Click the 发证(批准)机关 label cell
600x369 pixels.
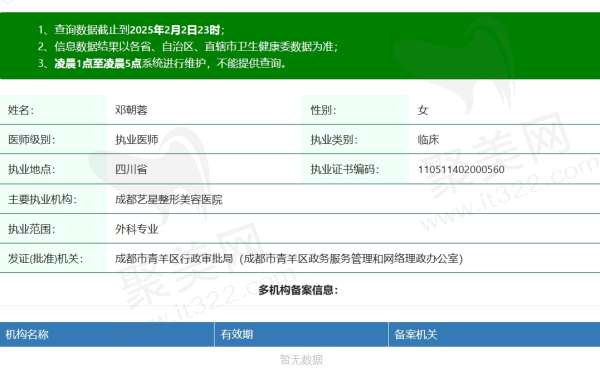[x=53, y=258]
